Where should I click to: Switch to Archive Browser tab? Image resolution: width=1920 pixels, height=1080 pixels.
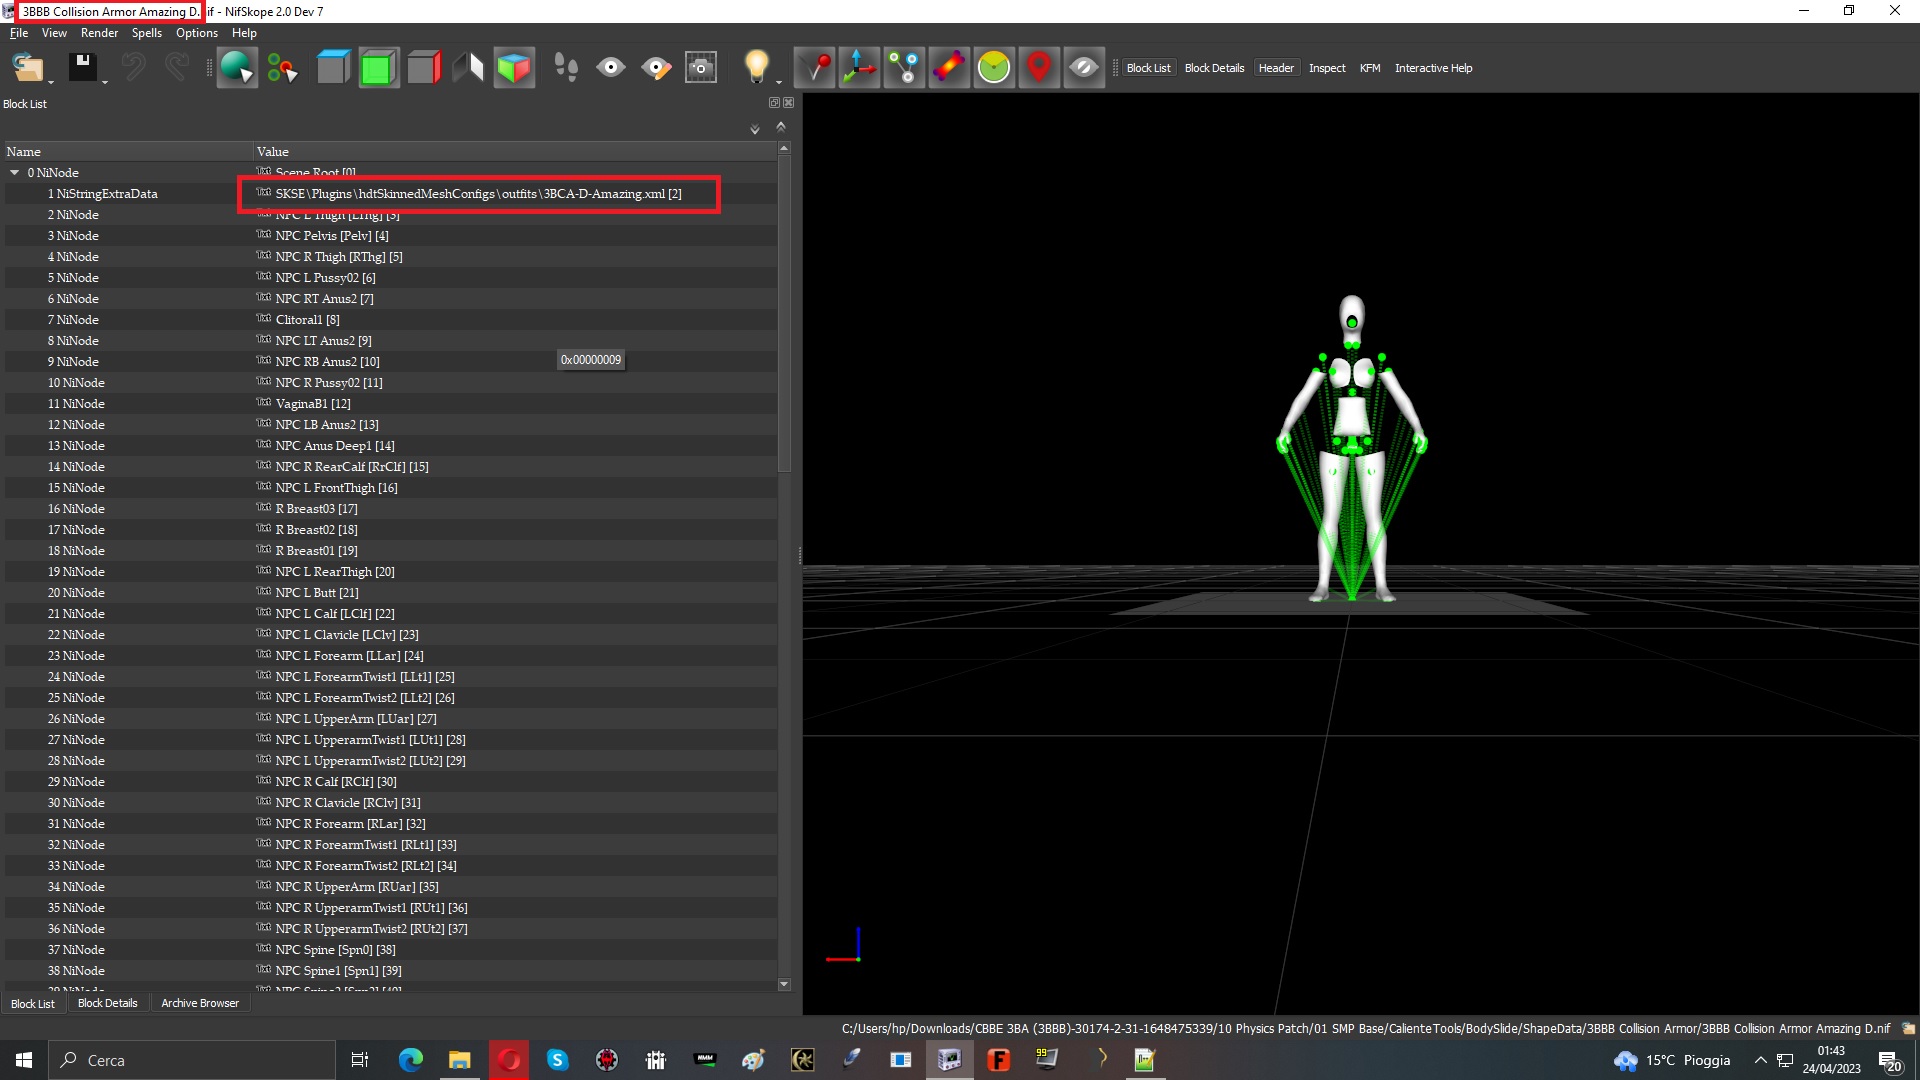pos(200,1003)
